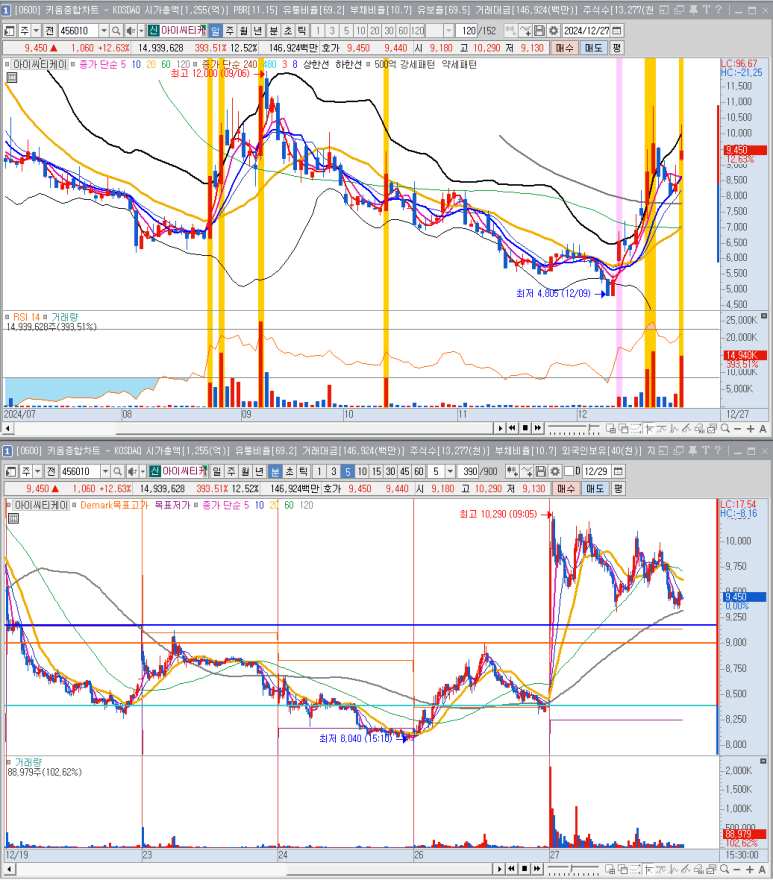Screen dimensions: 773x880
Task: Click the line-draw tool icon in the upper toolbar
Action: point(525,31)
